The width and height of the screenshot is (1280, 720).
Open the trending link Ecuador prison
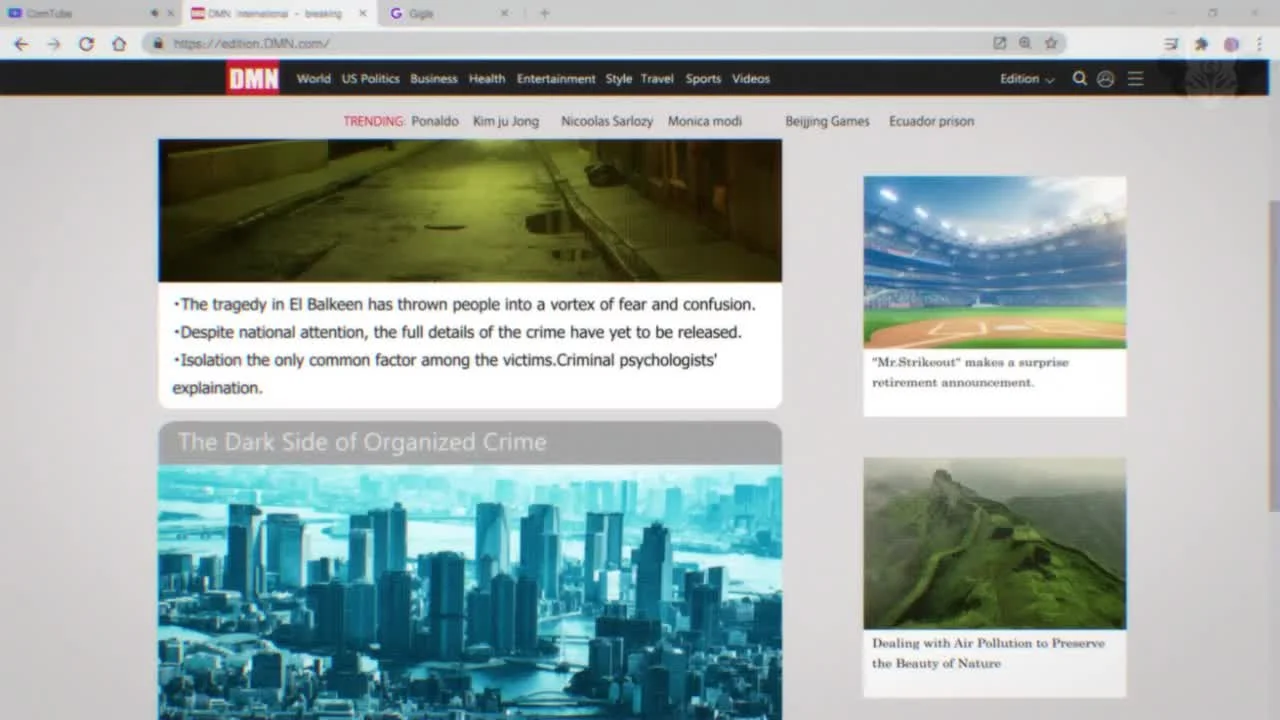931,121
